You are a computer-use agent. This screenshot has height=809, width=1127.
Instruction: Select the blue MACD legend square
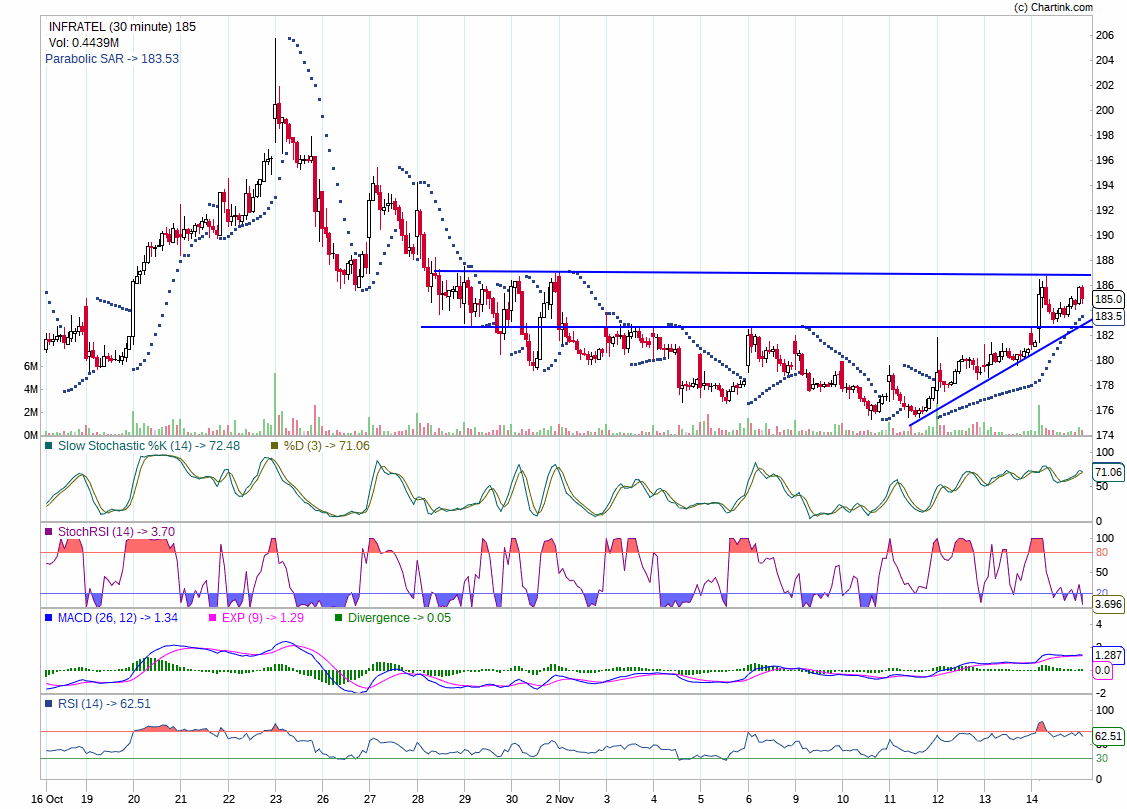click(49, 617)
